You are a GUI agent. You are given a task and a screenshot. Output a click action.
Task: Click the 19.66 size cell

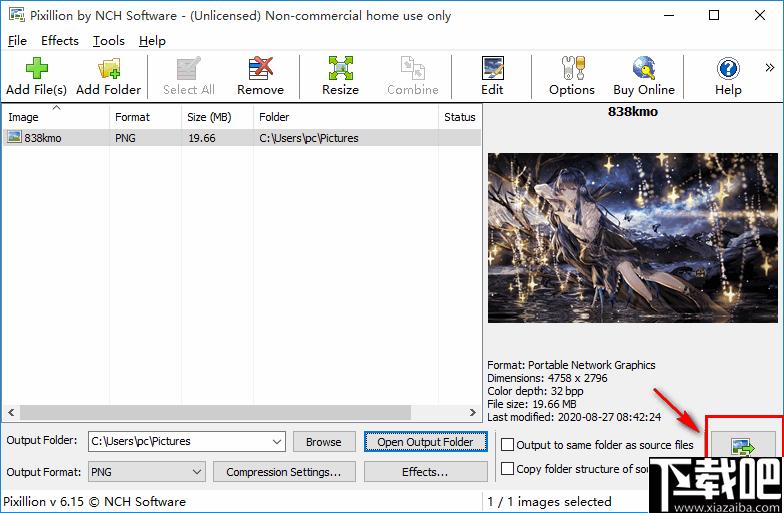point(202,138)
